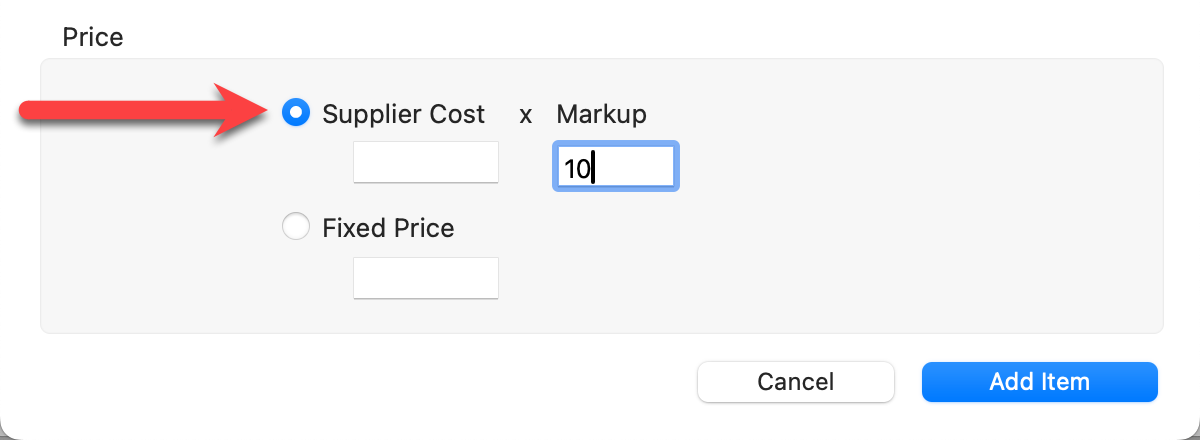Focus the Supplier Cost amount field
This screenshot has width=1200, height=440.
tap(426, 162)
